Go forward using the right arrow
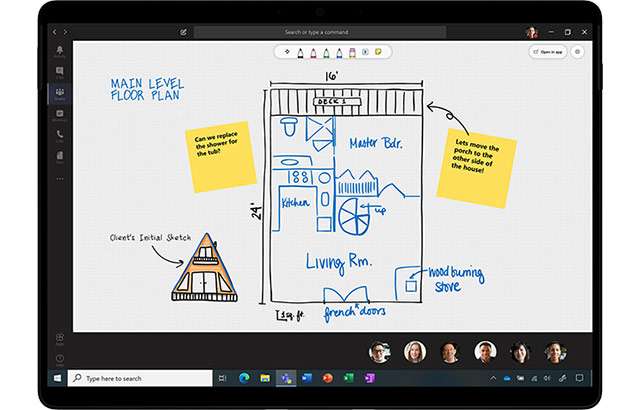Image resolution: width=640 pixels, height=410 pixels. (65, 32)
